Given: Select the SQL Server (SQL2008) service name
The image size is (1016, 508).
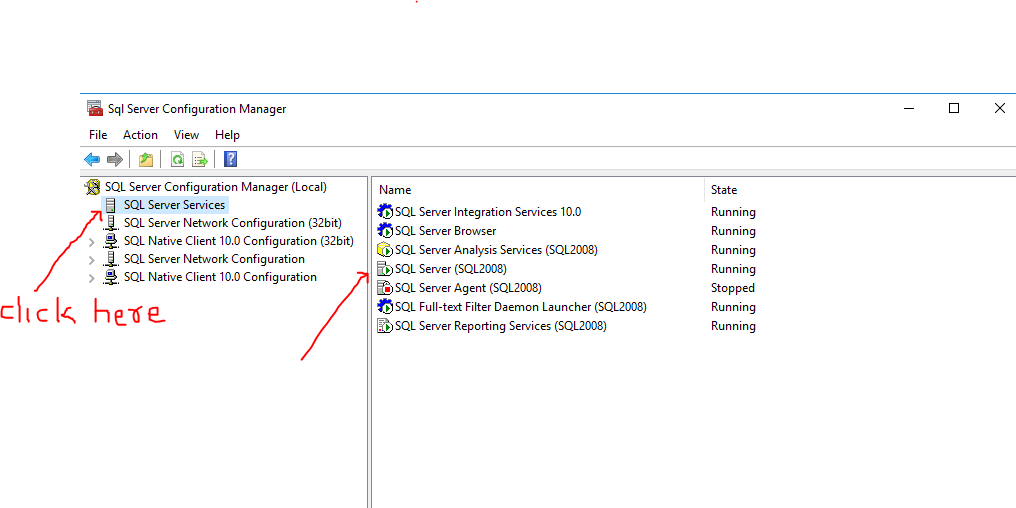Looking at the screenshot, I should [451, 269].
